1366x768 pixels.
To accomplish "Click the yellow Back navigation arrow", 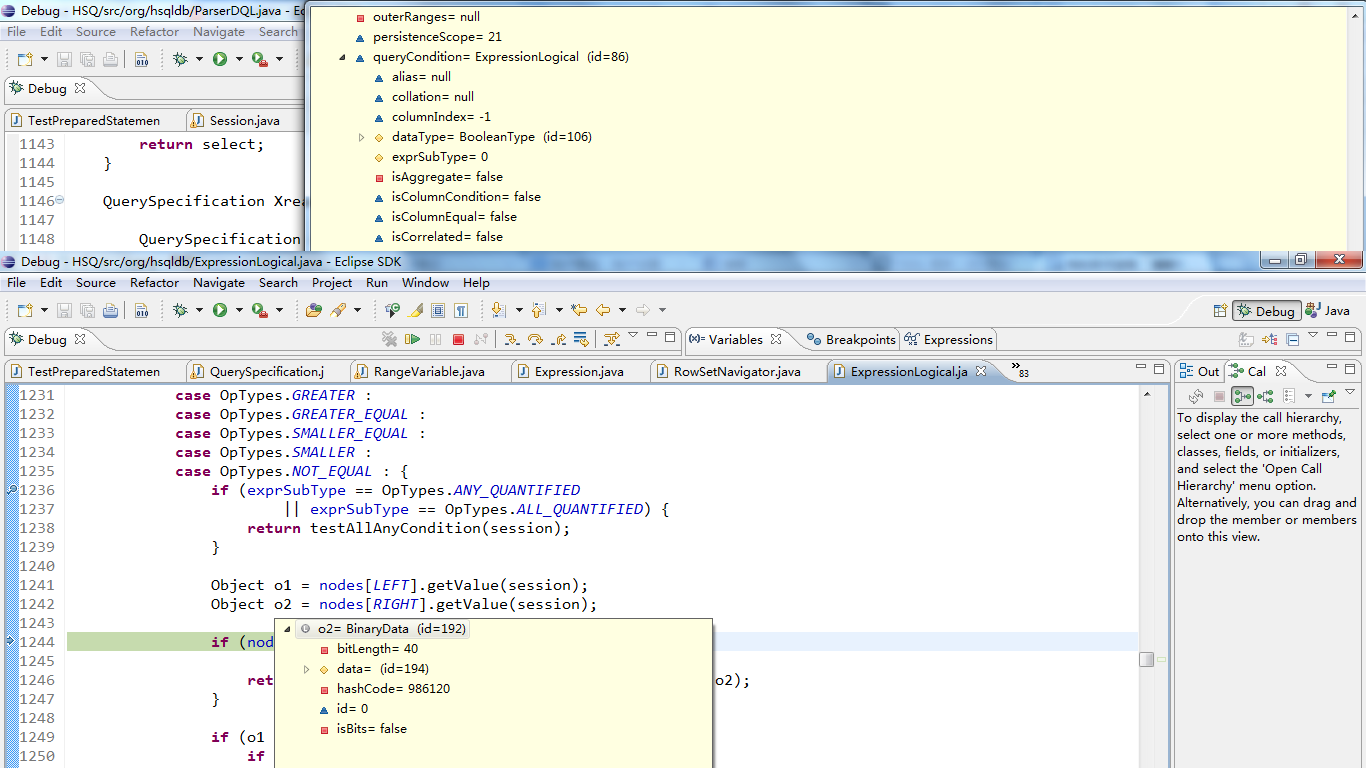I will coord(603,310).
